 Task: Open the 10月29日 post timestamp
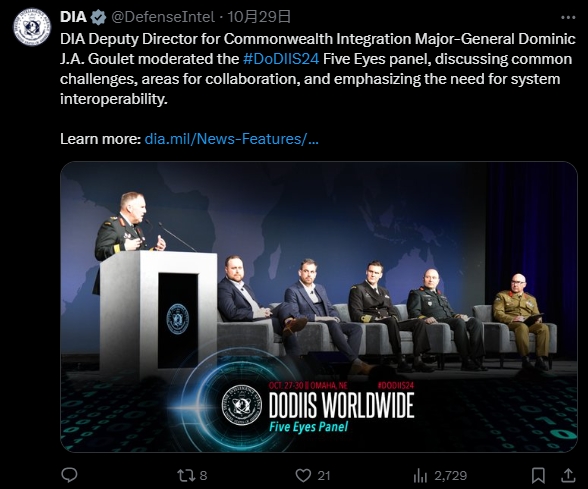click(x=259, y=17)
